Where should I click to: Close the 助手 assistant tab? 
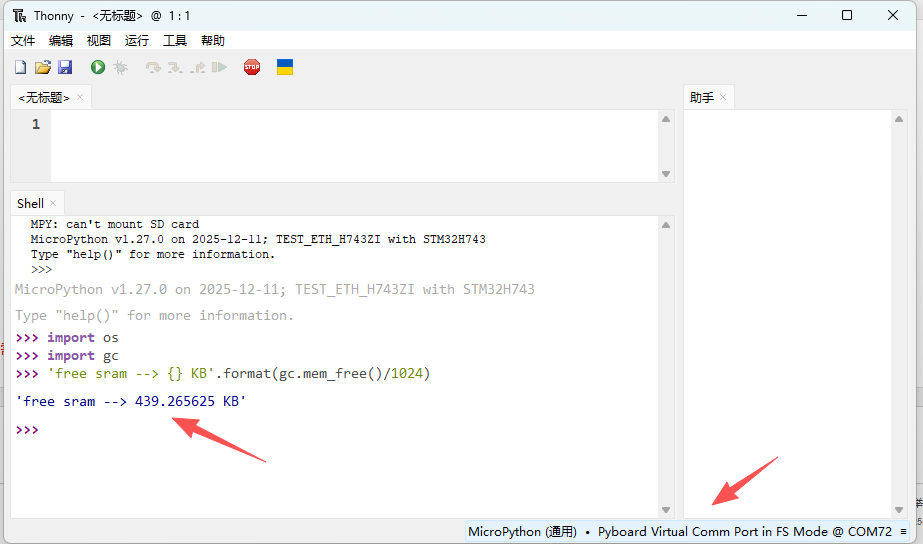click(724, 98)
